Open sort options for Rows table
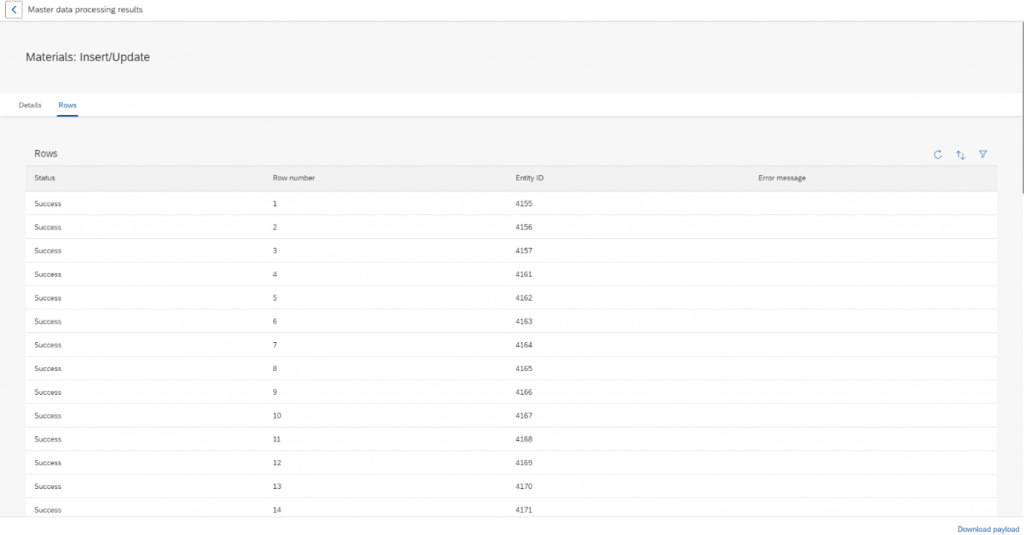Image resolution: width=1024 pixels, height=535 pixels. (961, 155)
